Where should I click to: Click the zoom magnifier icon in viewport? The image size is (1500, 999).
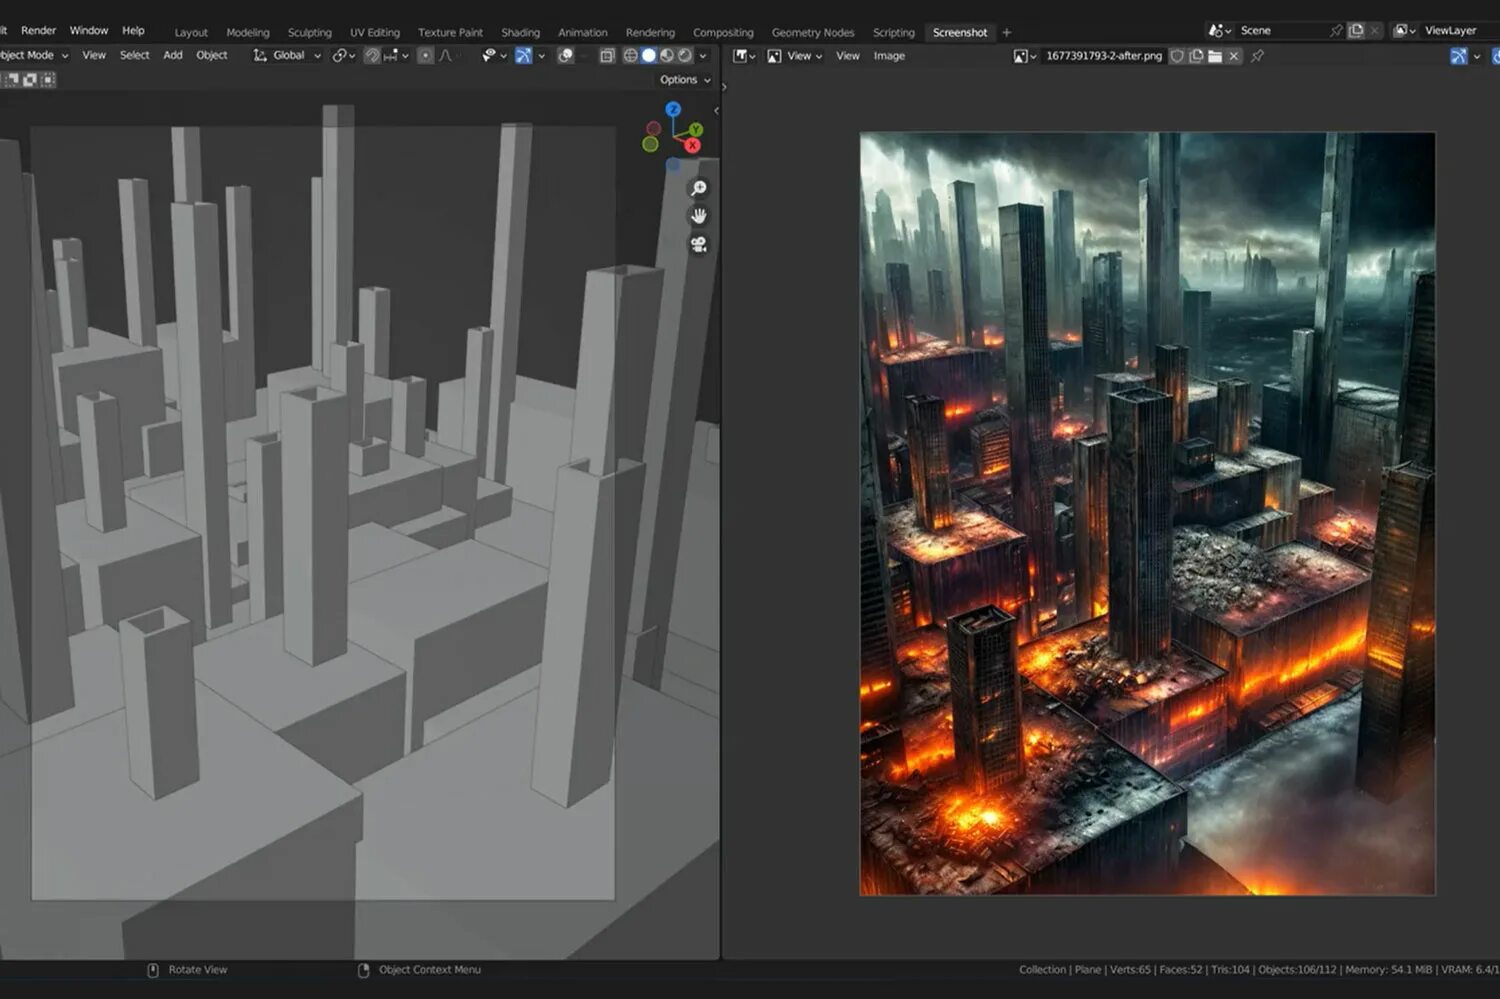tap(699, 188)
